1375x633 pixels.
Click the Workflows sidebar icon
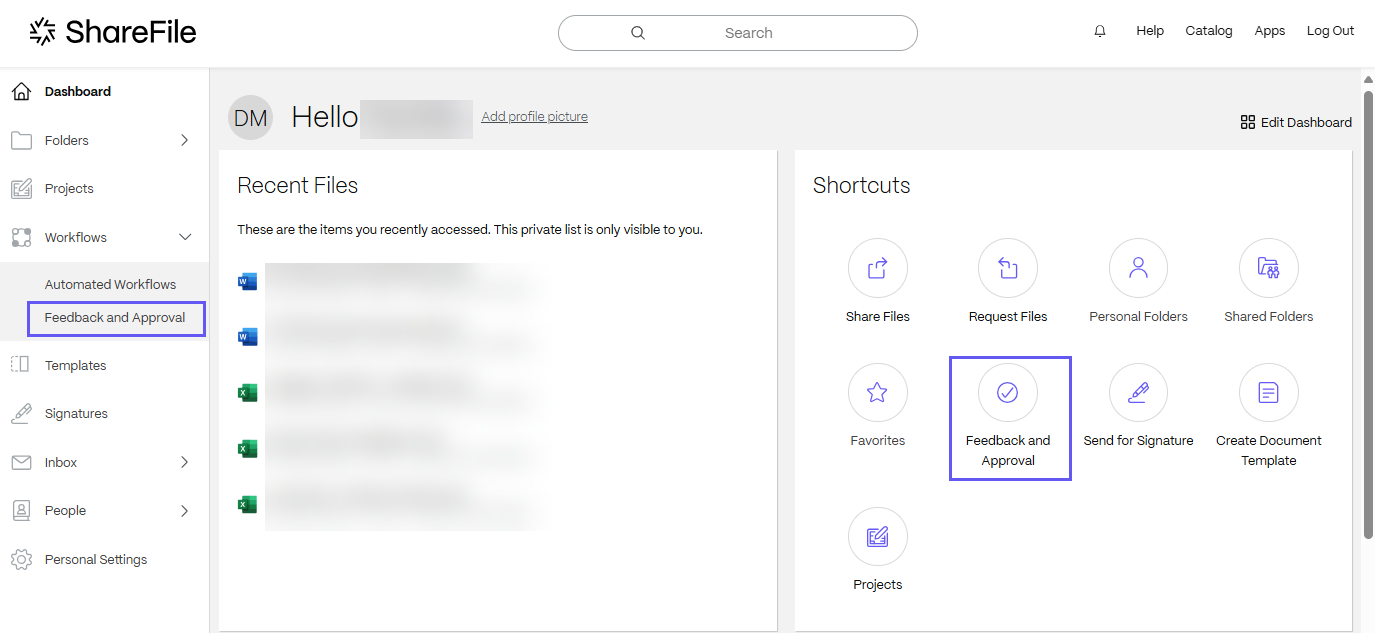point(21,237)
